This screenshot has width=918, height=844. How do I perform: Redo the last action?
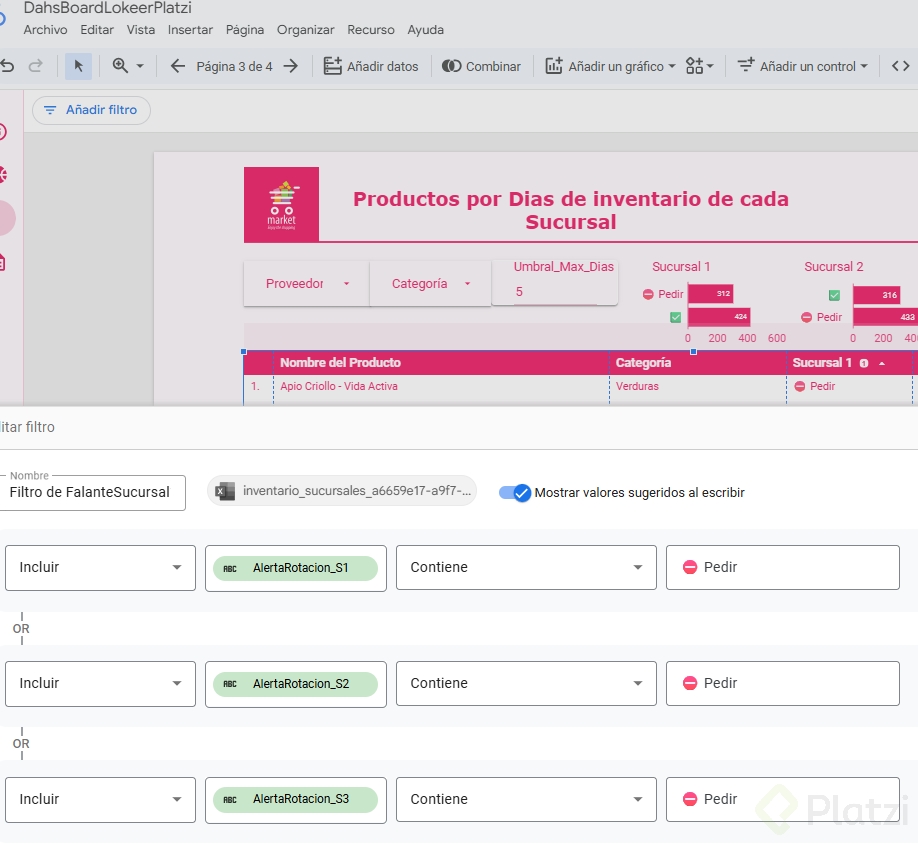click(x=36, y=66)
